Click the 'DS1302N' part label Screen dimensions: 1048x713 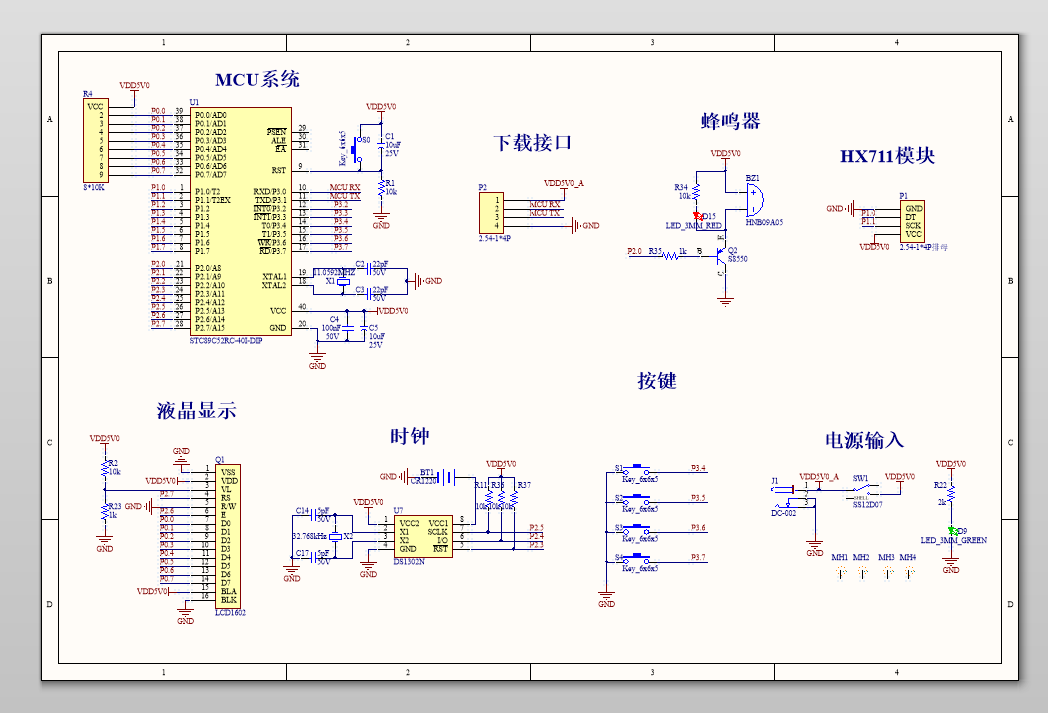(x=409, y=562)
